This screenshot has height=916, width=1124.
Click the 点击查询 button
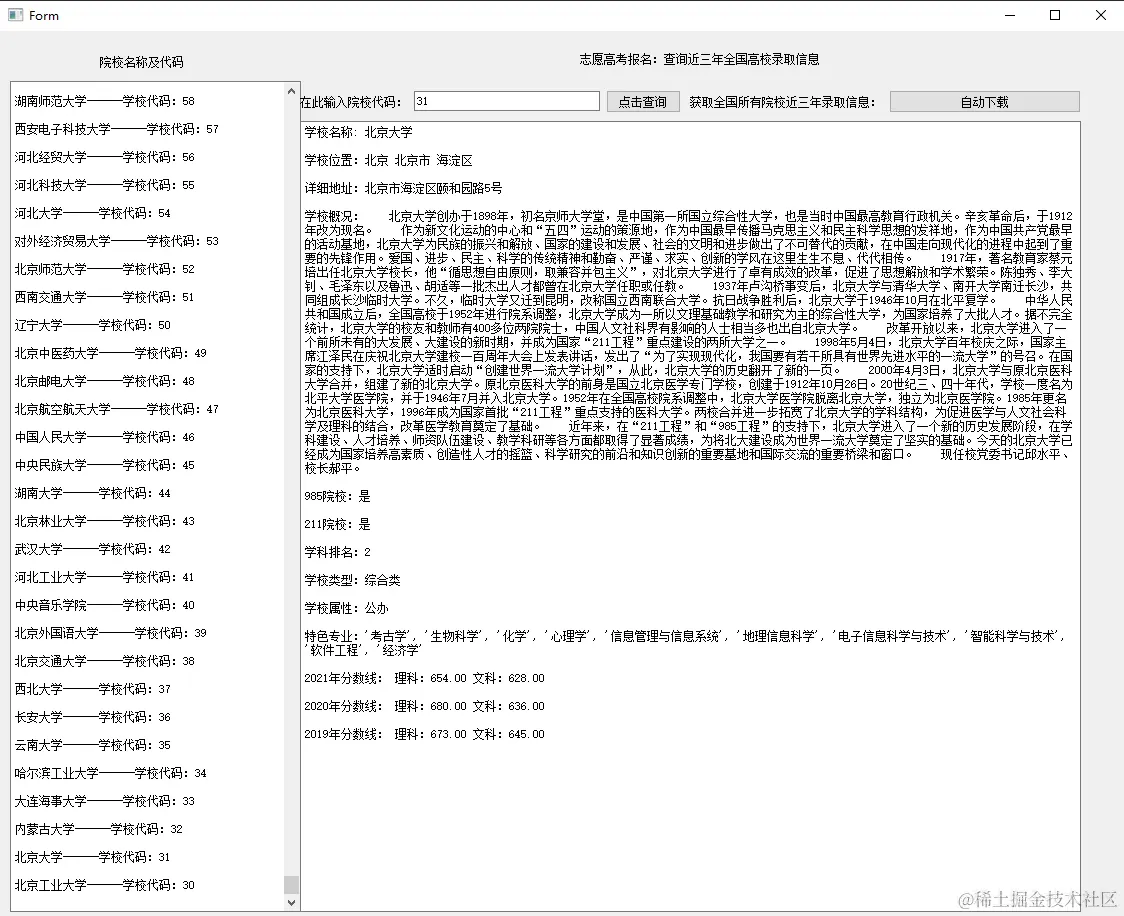pos(642,102)
